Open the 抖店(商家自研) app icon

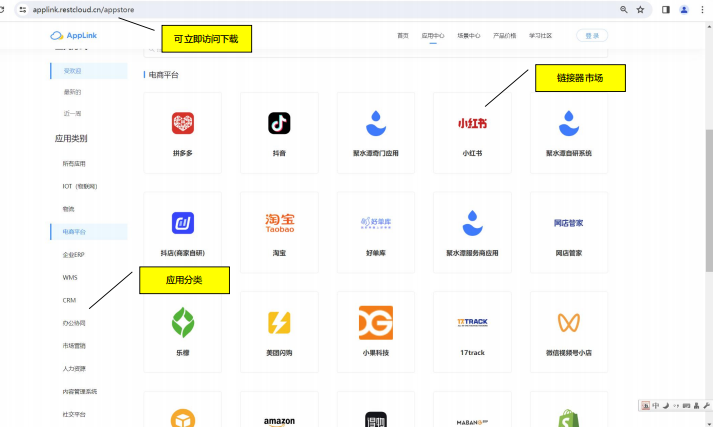tap(183, 223)
